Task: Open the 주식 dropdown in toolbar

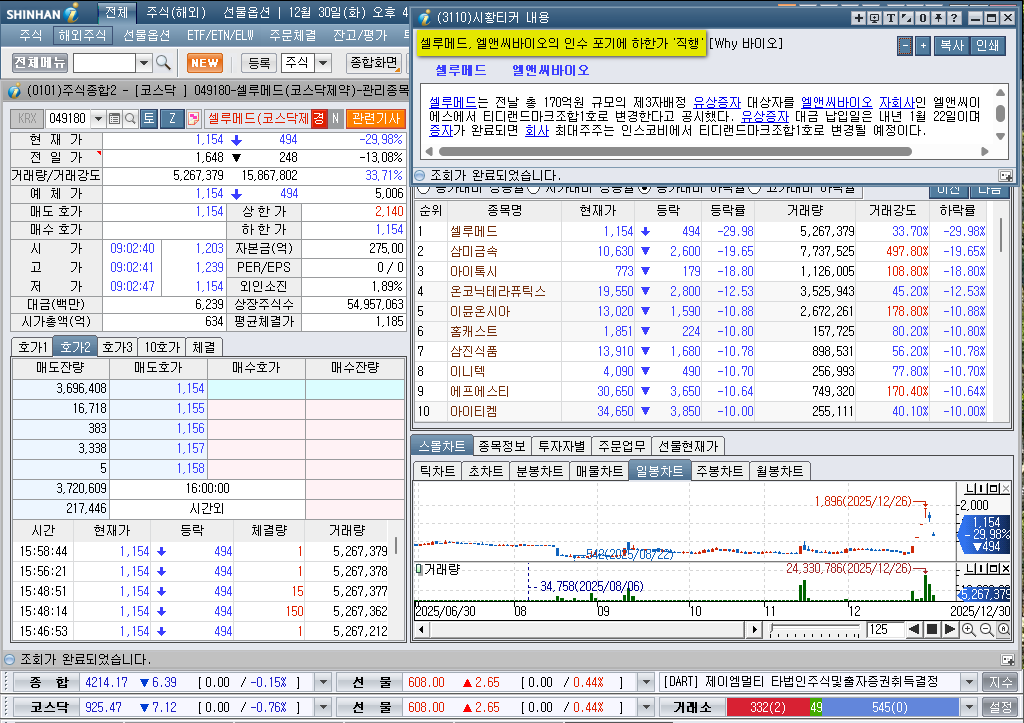Action: (x=323, y=63)
